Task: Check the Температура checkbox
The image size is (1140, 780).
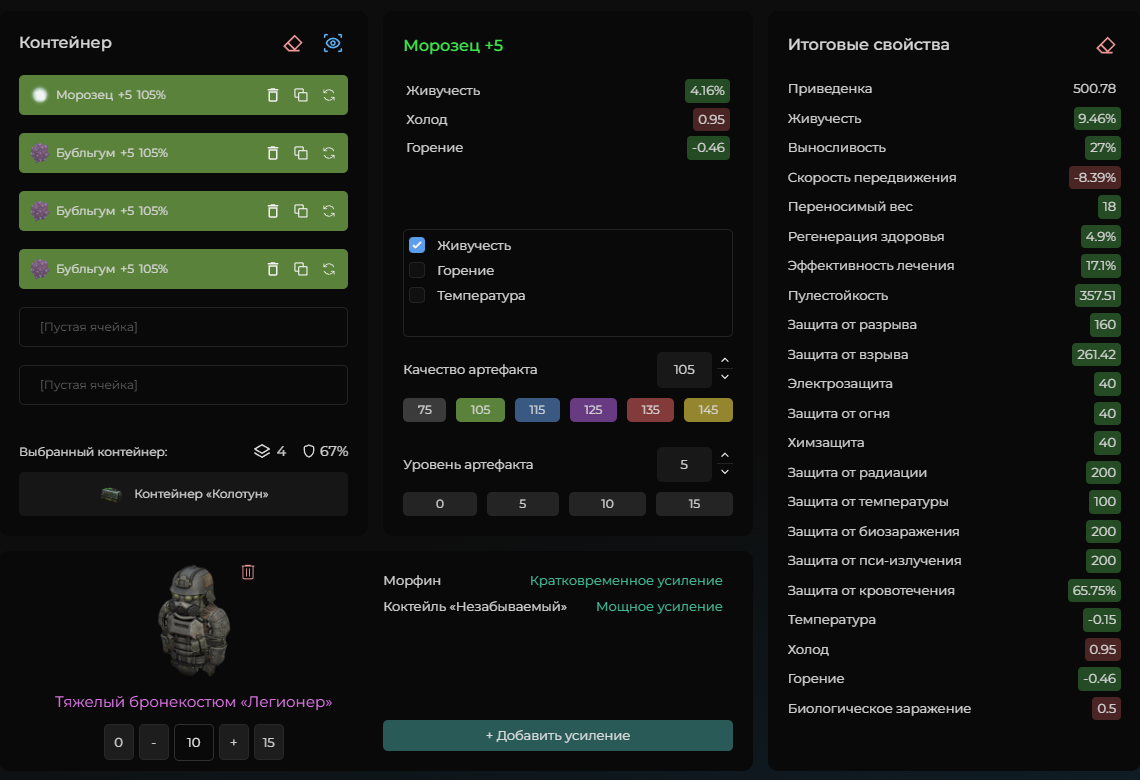Action: coord(417,294)
